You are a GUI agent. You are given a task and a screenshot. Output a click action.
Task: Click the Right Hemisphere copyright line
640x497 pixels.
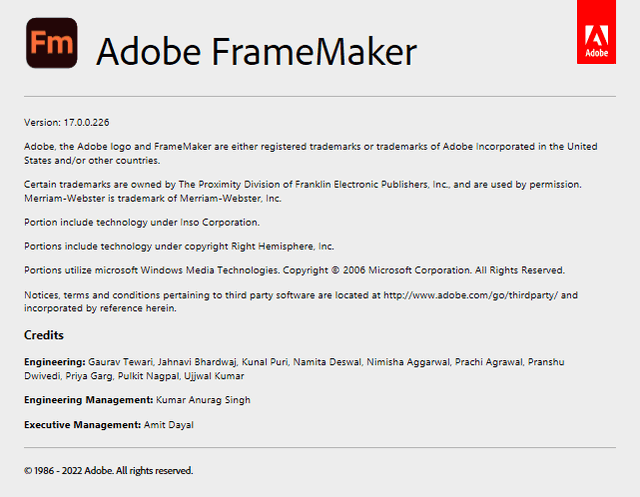[179, 246]
